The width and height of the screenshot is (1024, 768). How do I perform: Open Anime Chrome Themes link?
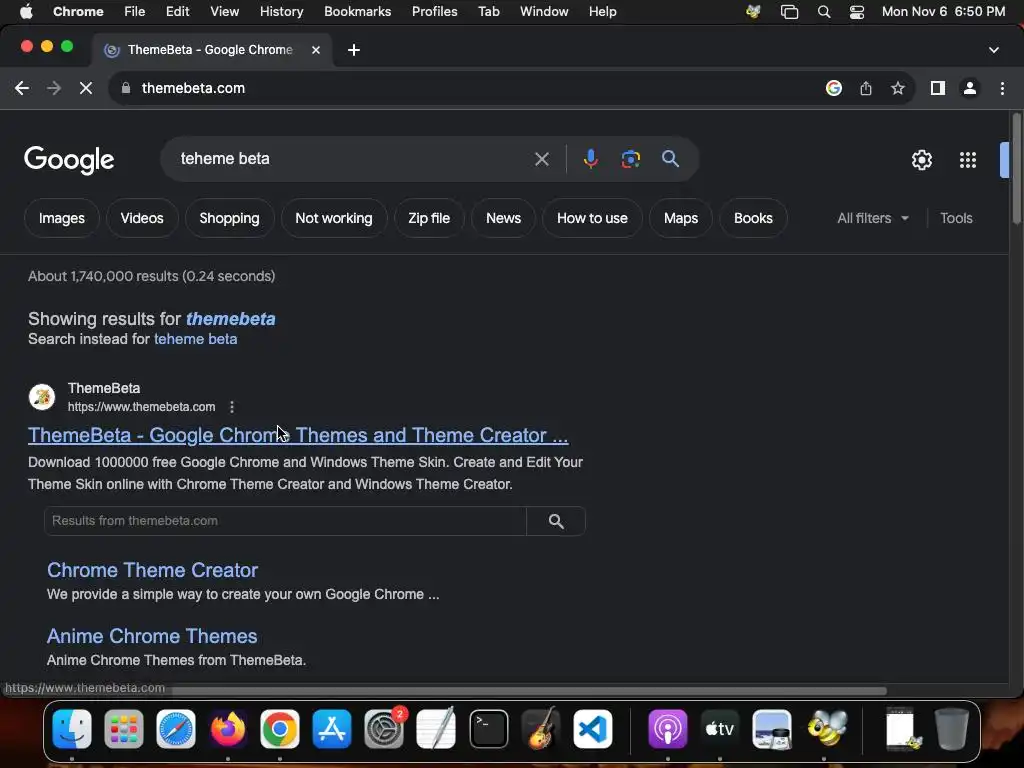click(x=152, y=636)
